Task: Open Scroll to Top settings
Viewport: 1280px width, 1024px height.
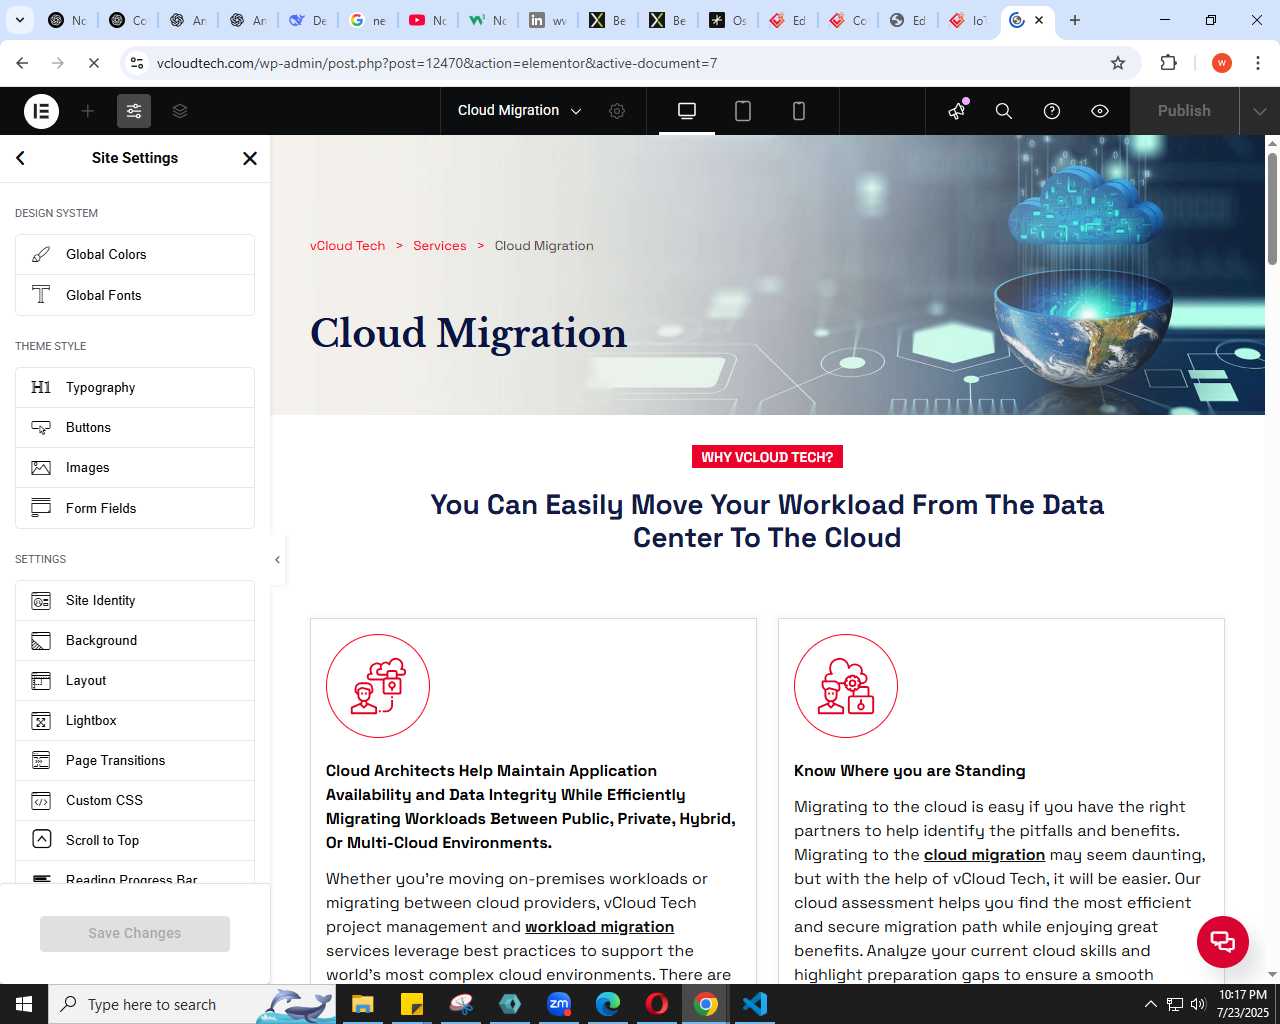Action: click(x=135, y=841)
